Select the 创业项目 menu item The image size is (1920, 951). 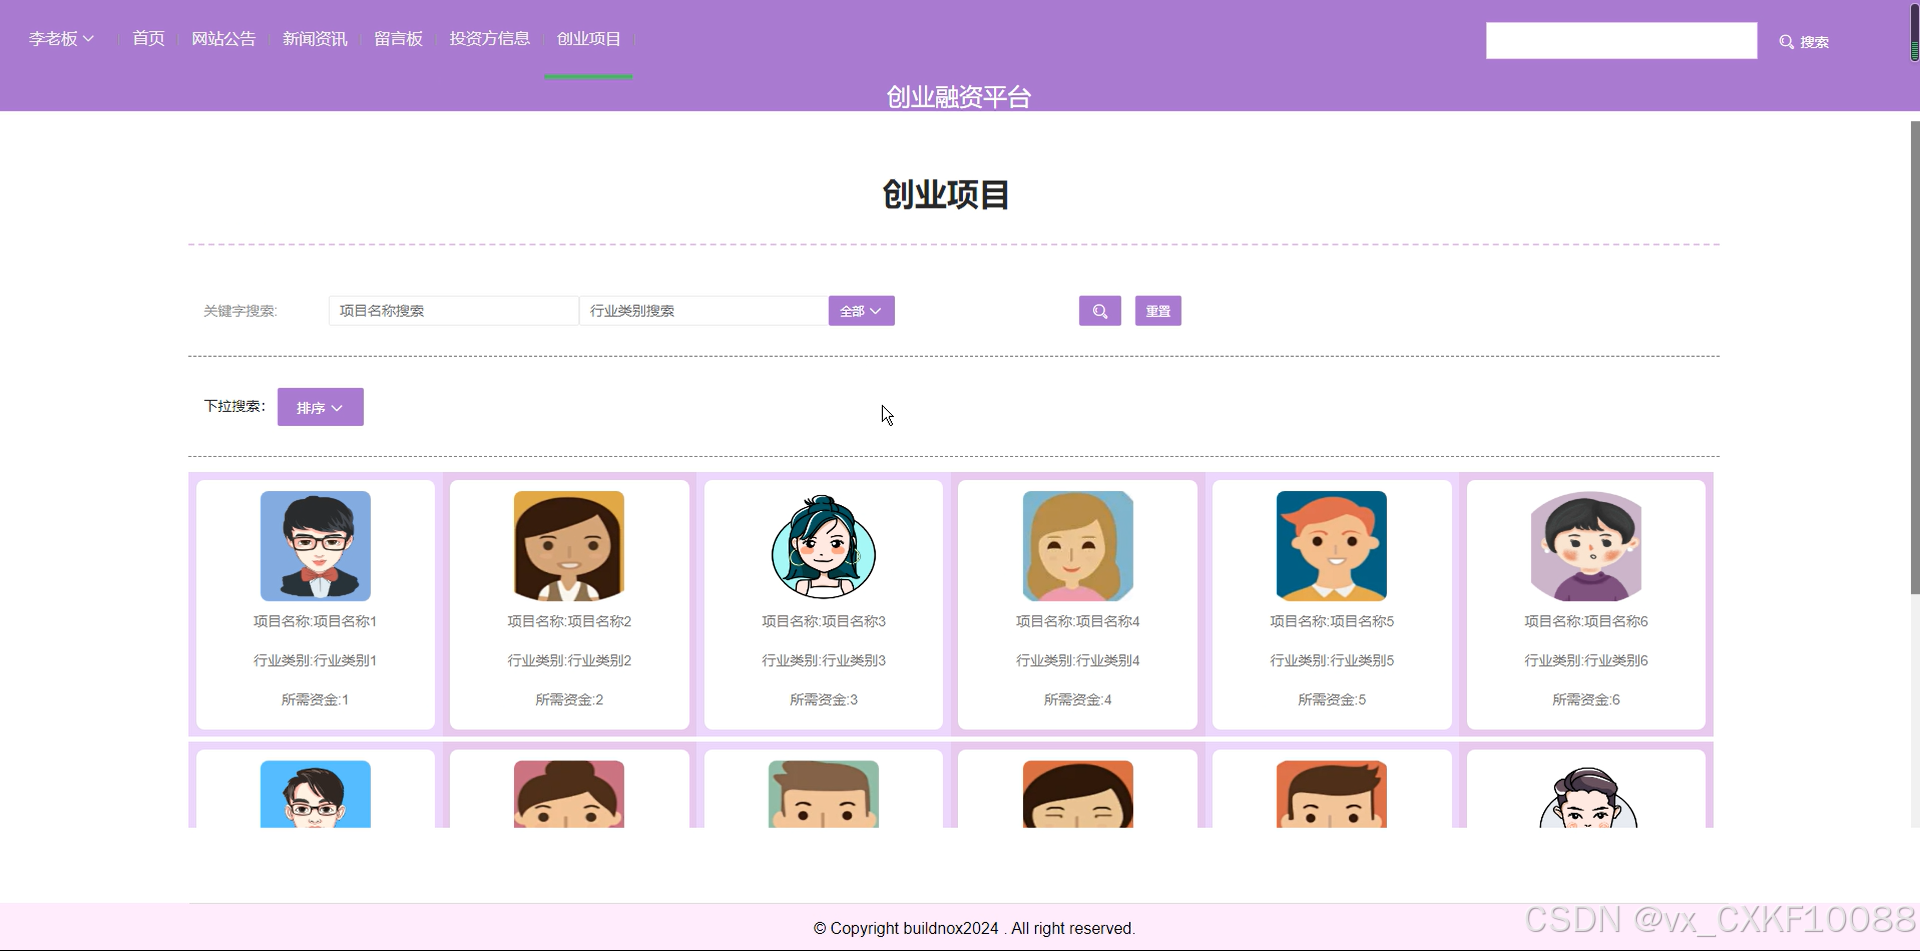(x=588, y=39)
